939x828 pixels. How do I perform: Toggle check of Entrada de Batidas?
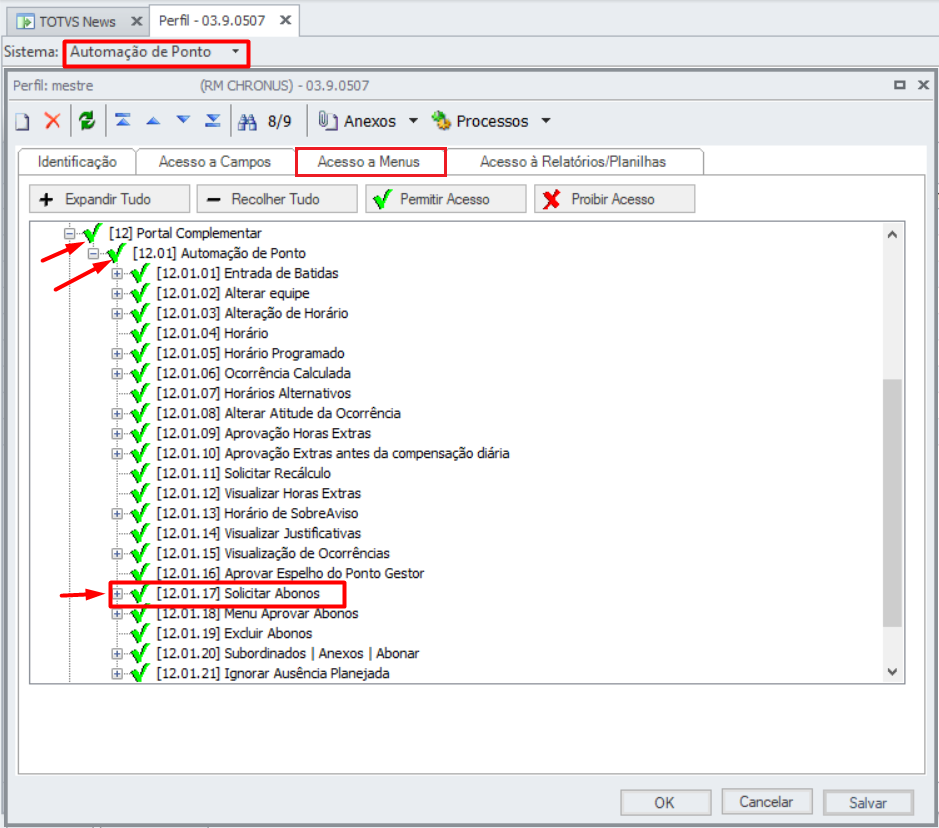point(140,273)
